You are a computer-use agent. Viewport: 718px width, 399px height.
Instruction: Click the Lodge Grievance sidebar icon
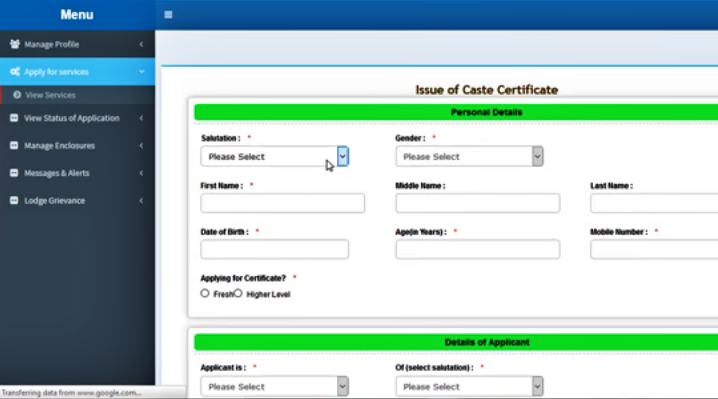(x=14, y=200)
